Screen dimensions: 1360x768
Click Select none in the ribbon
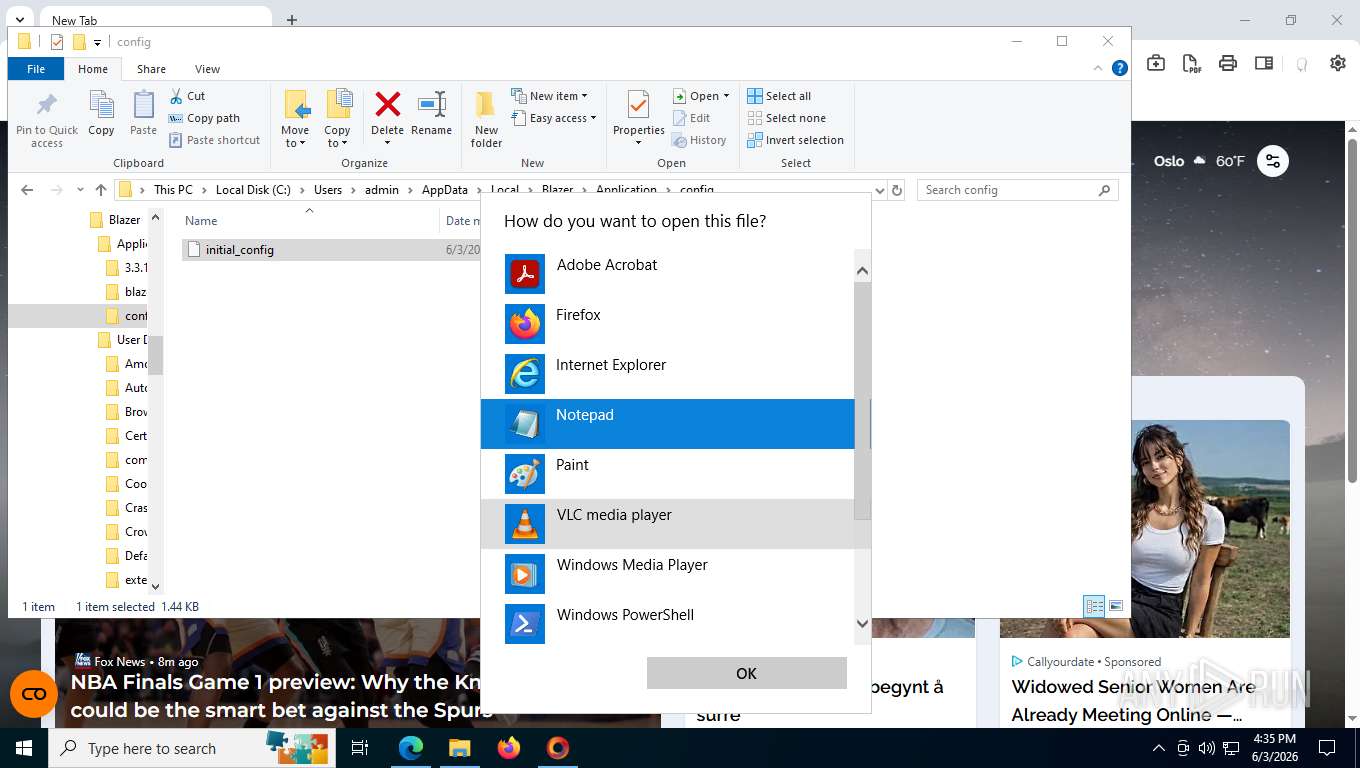click(x=786, y=118)
